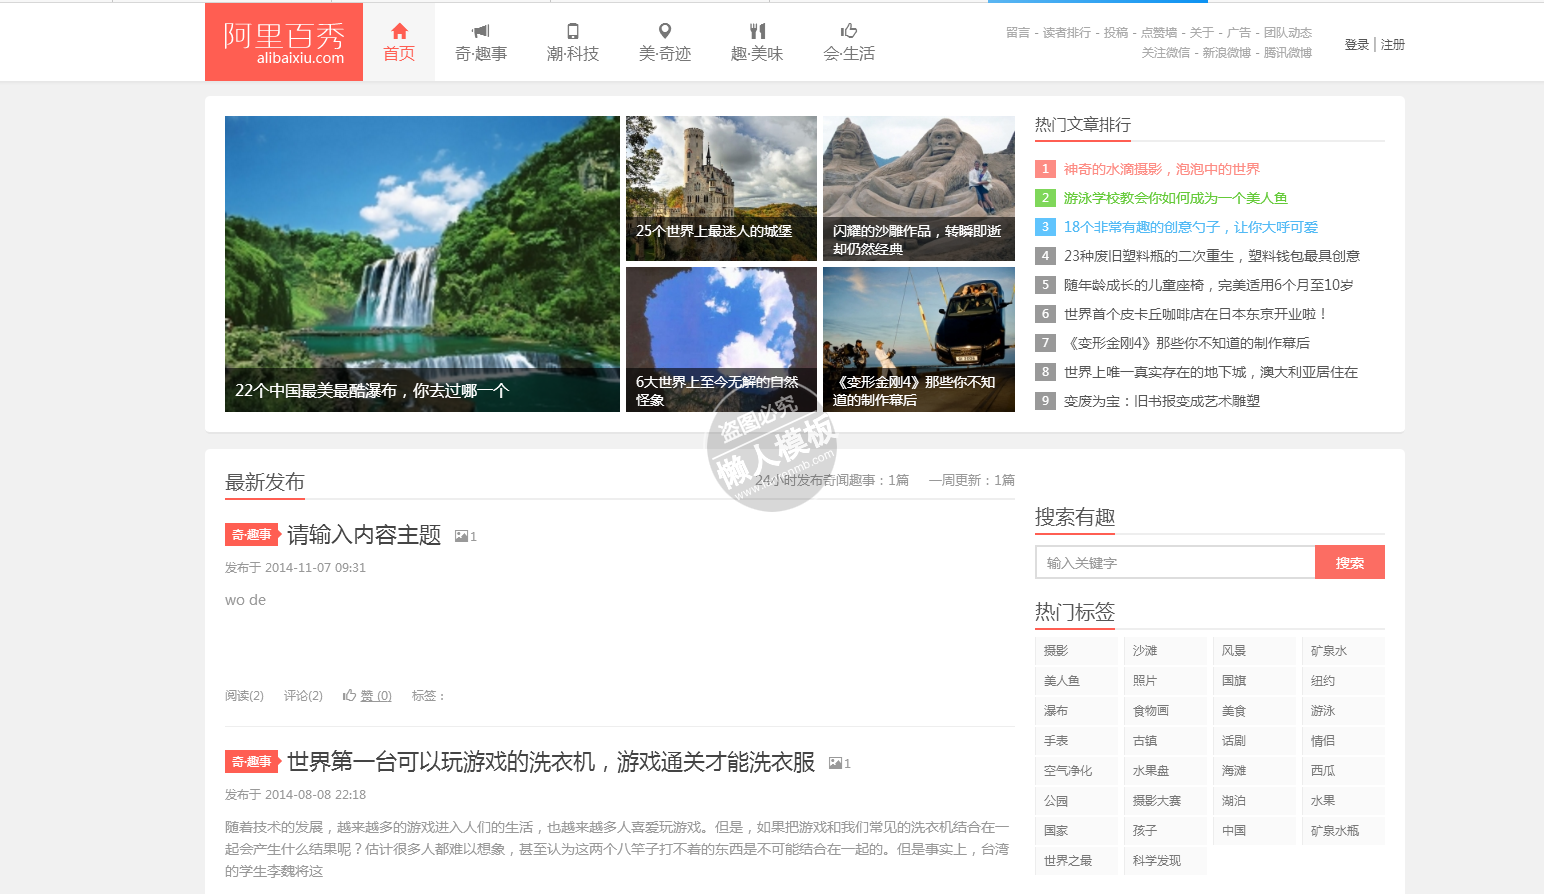
Task: Click 评论(2) under the wo de post
Action: click(303, 696)
